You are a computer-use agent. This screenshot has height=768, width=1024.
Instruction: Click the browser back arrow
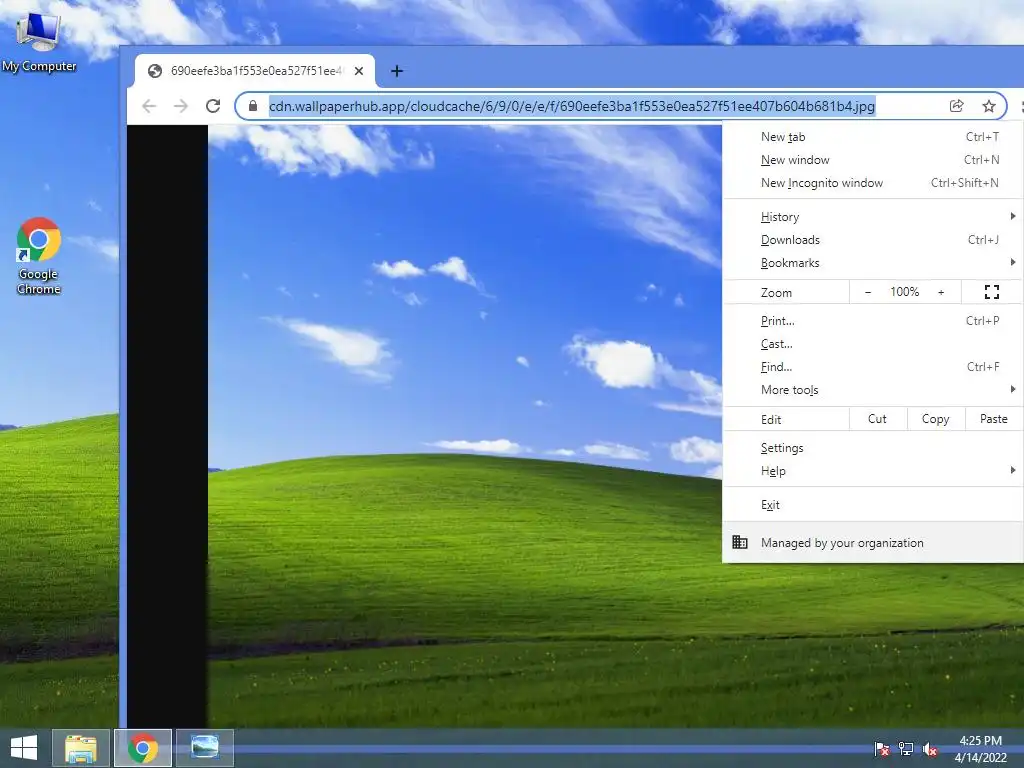point(149,106)
